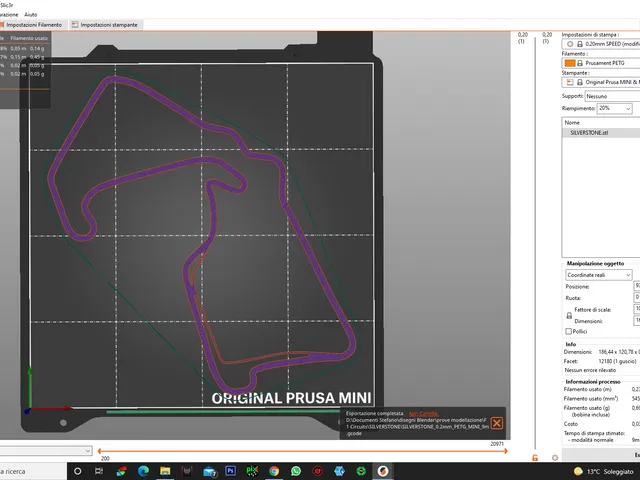640x480 pixels.
Task: Open the Aiuto menu
Action: click(x=31, y=14)
